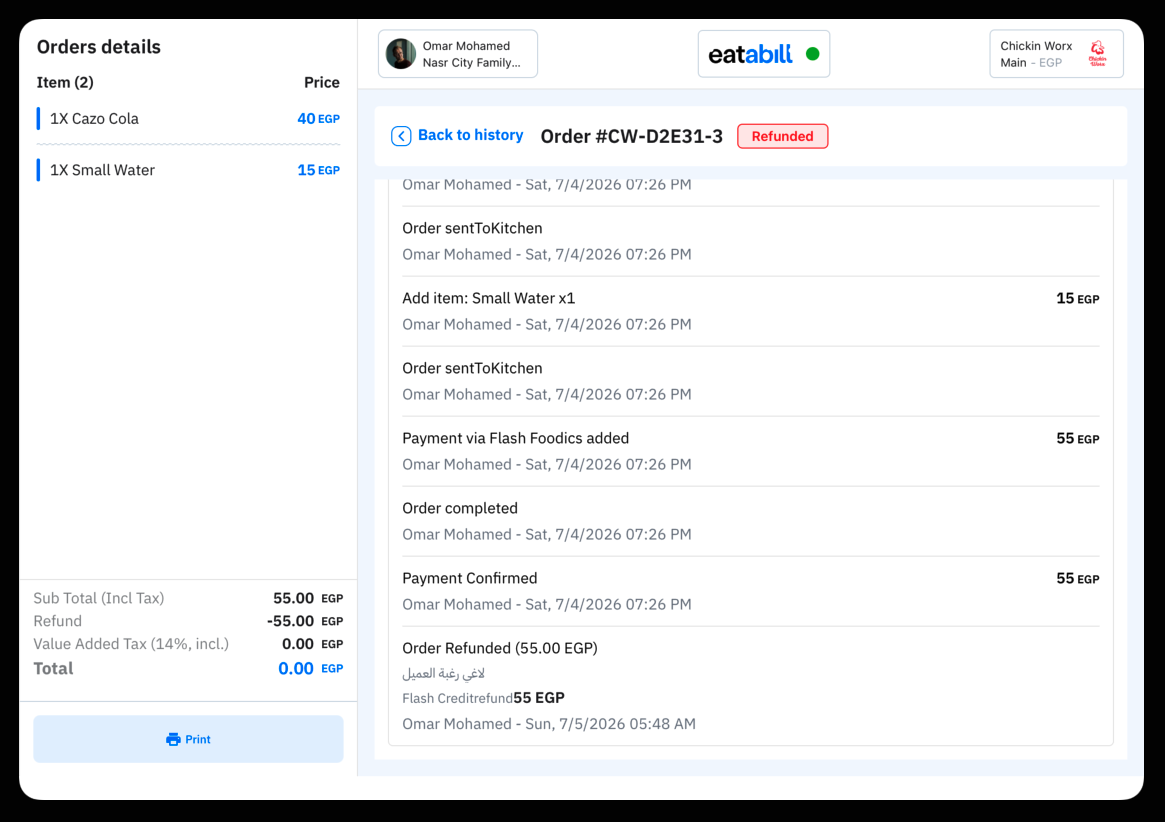Image resolution: width=1165 pixels, height=822 pixels.
Task: Select the 1X Cazo Cola item row
Action: pyautogui.click(x=189, y=119)
